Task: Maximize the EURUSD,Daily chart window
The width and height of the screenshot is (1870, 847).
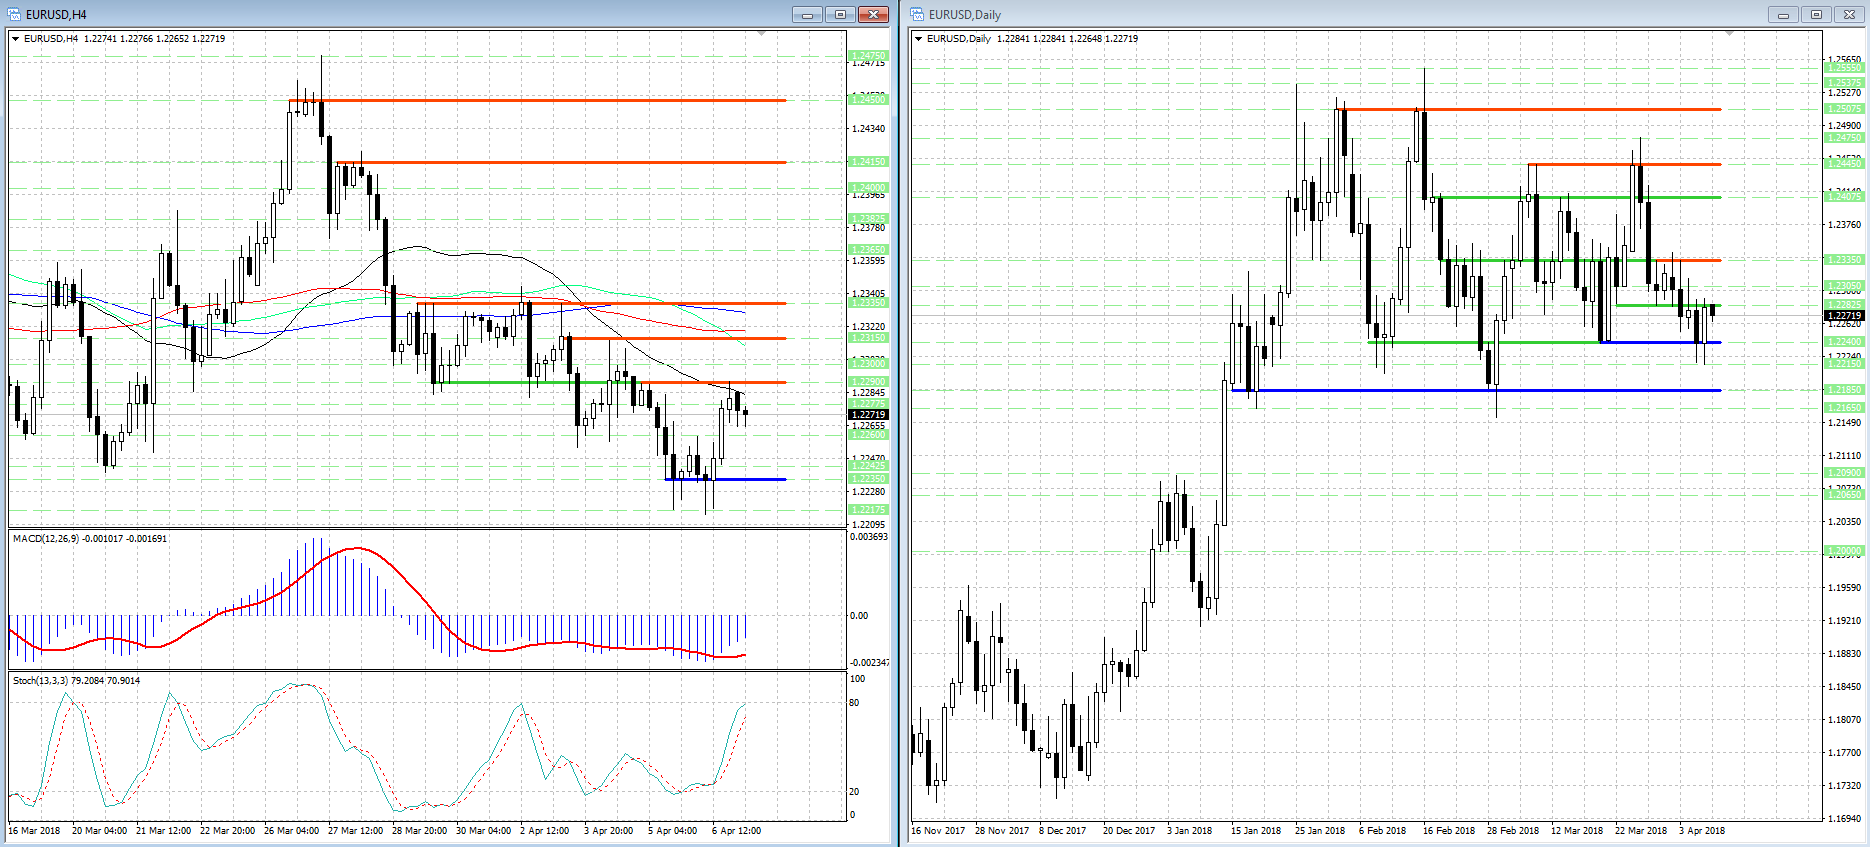Action: pos(1816,14)
